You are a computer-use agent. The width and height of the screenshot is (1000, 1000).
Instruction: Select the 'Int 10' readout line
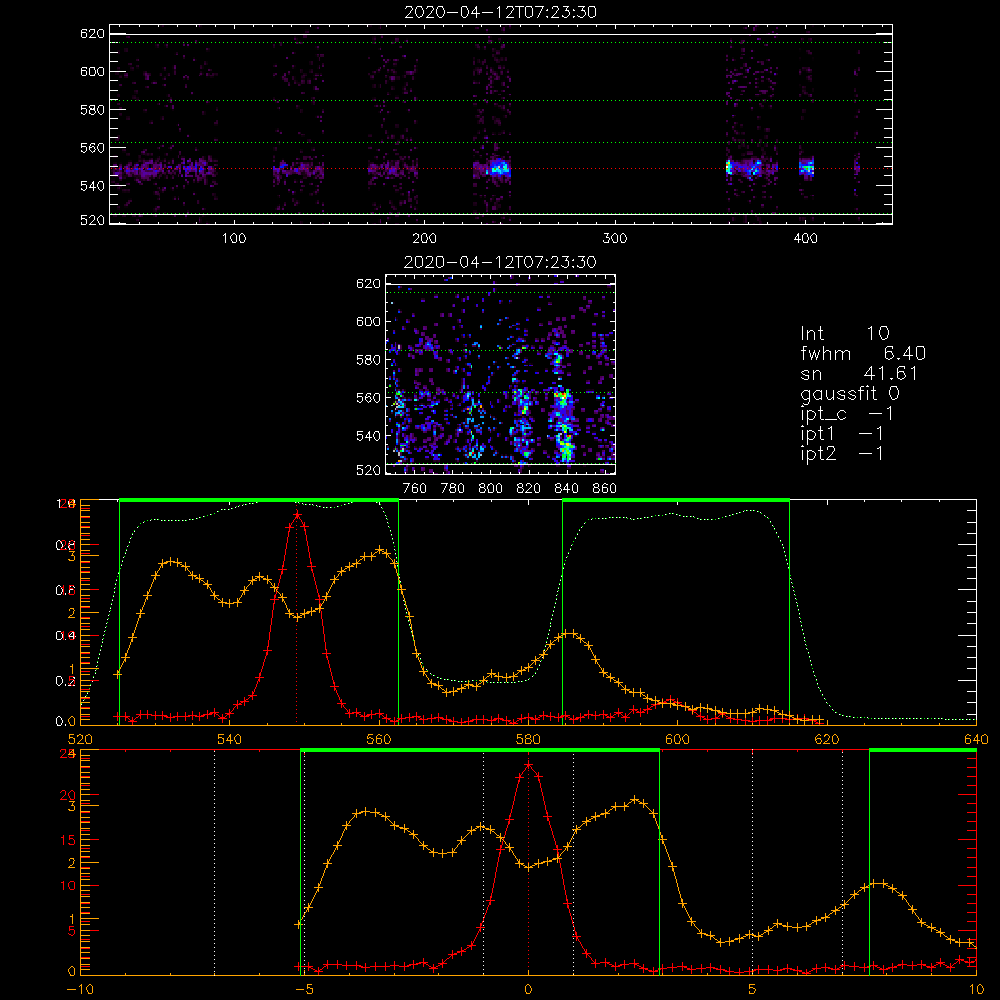tap(844, 333)
